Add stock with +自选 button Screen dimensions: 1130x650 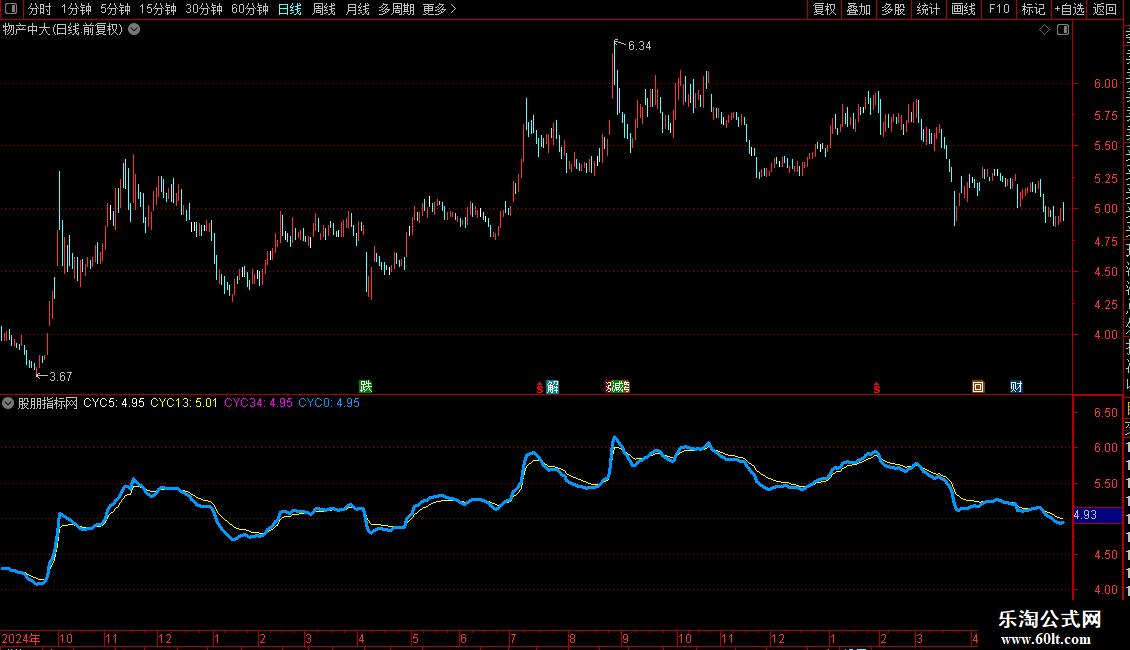coord(1069,9)
